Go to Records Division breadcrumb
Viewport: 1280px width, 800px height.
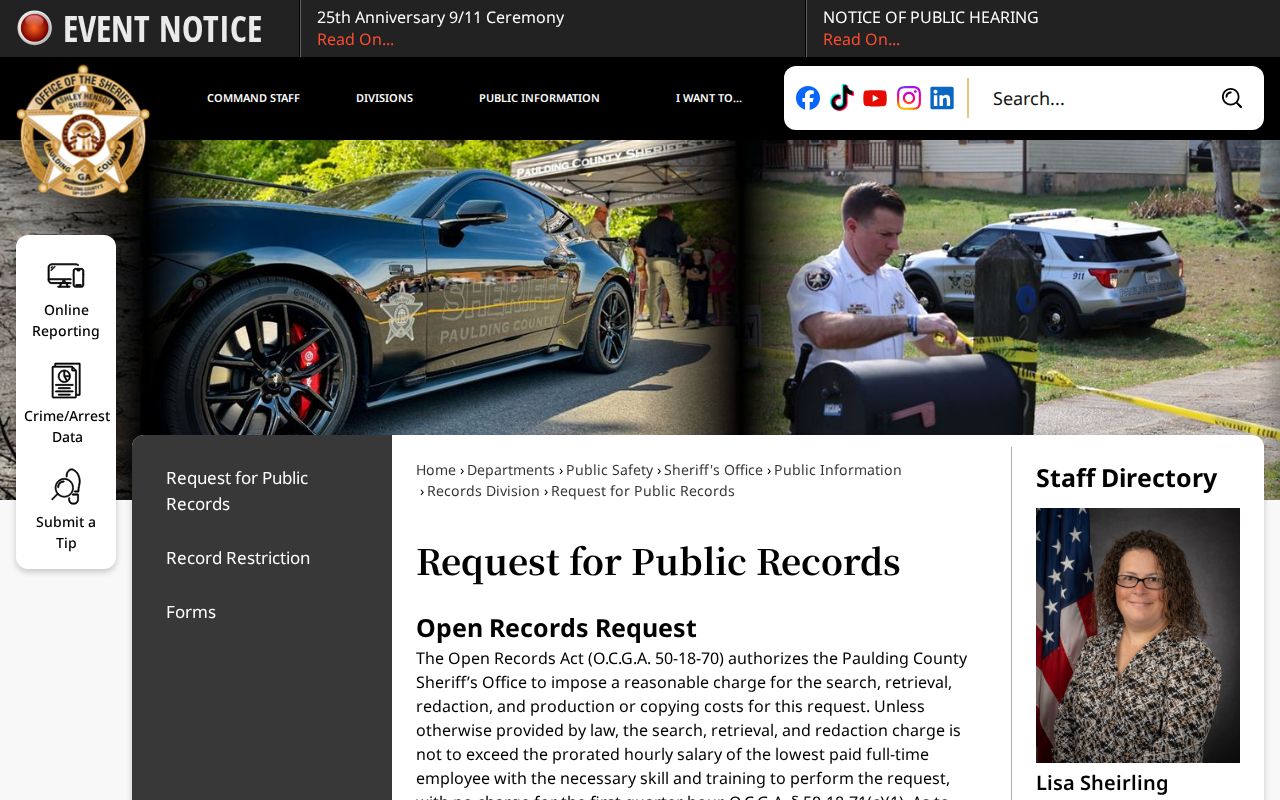click(483, 491)
